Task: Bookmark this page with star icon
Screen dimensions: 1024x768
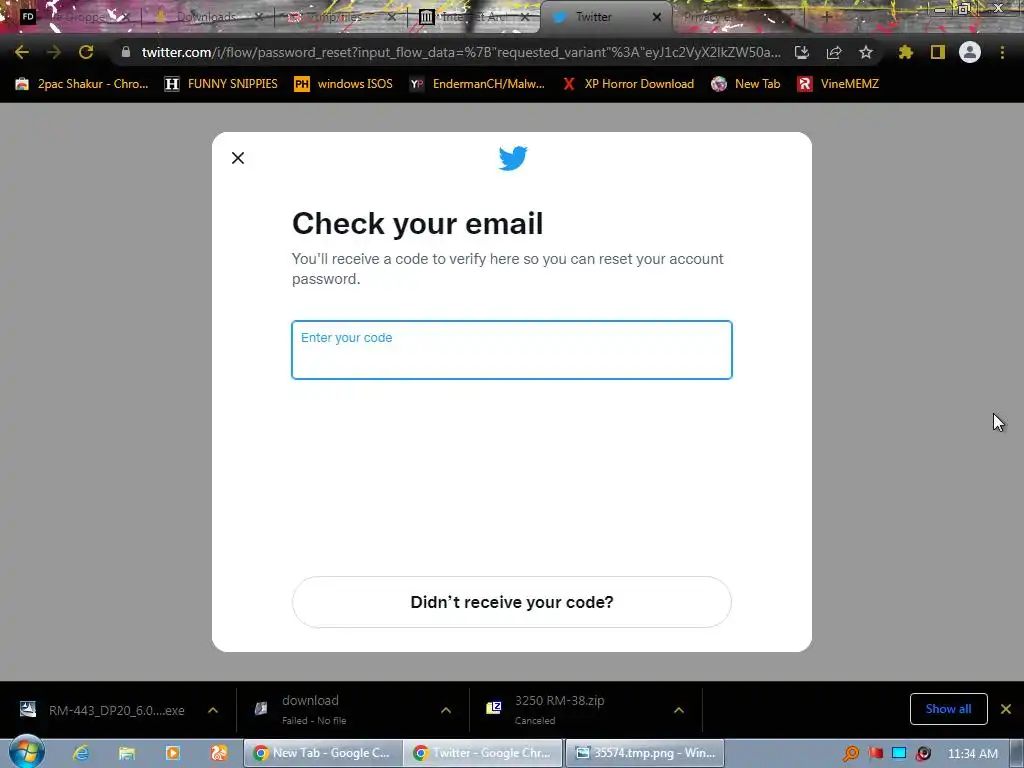Action: [x=866, y=52]
